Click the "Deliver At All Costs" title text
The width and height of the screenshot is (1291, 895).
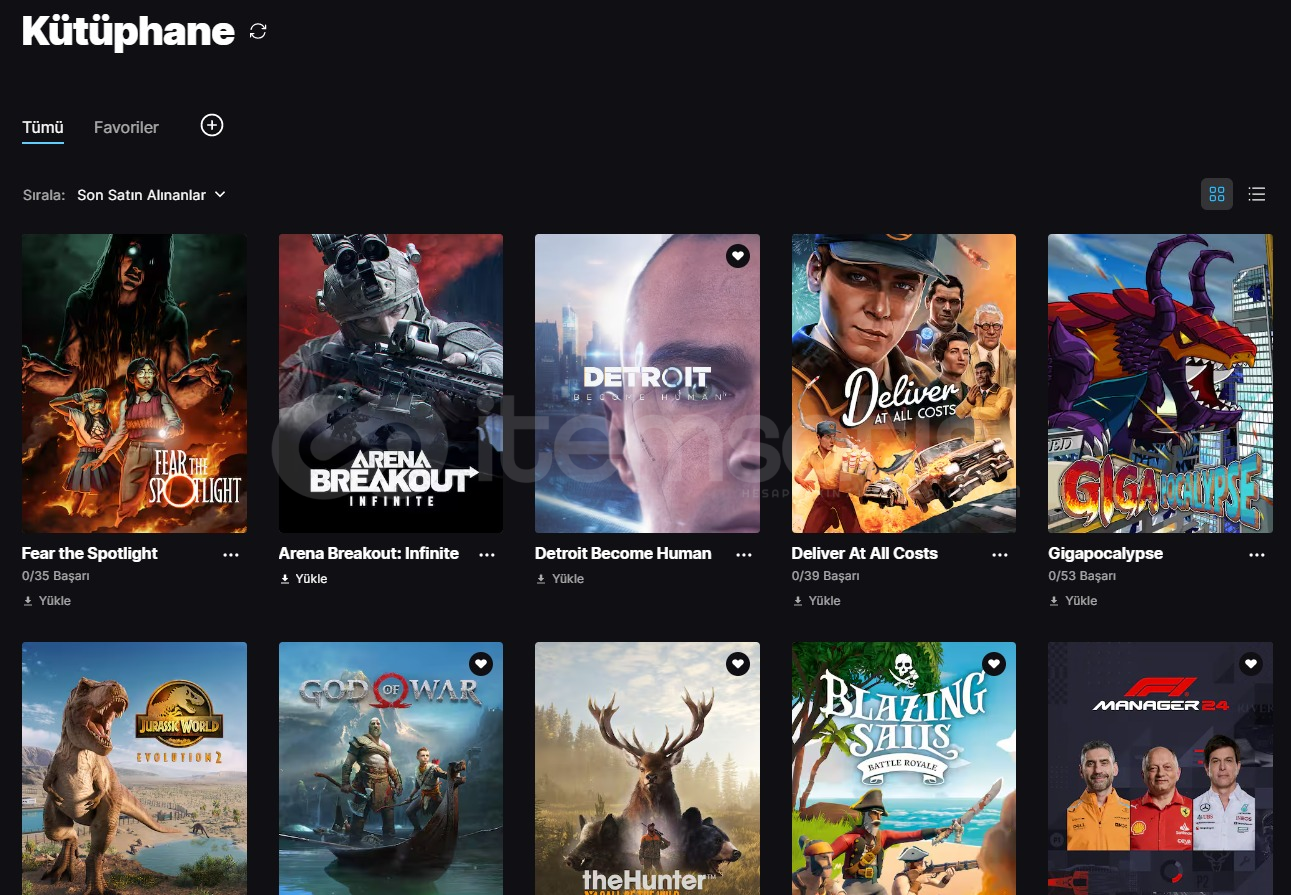(865, 554)
